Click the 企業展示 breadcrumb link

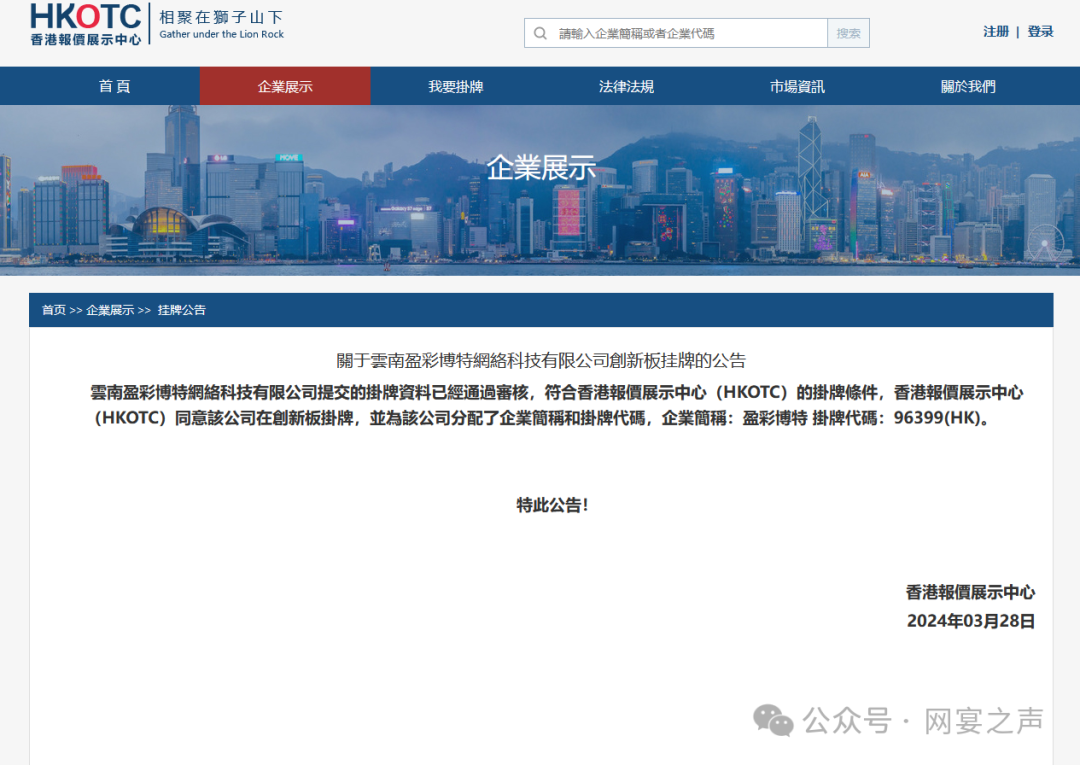[110, 310]
